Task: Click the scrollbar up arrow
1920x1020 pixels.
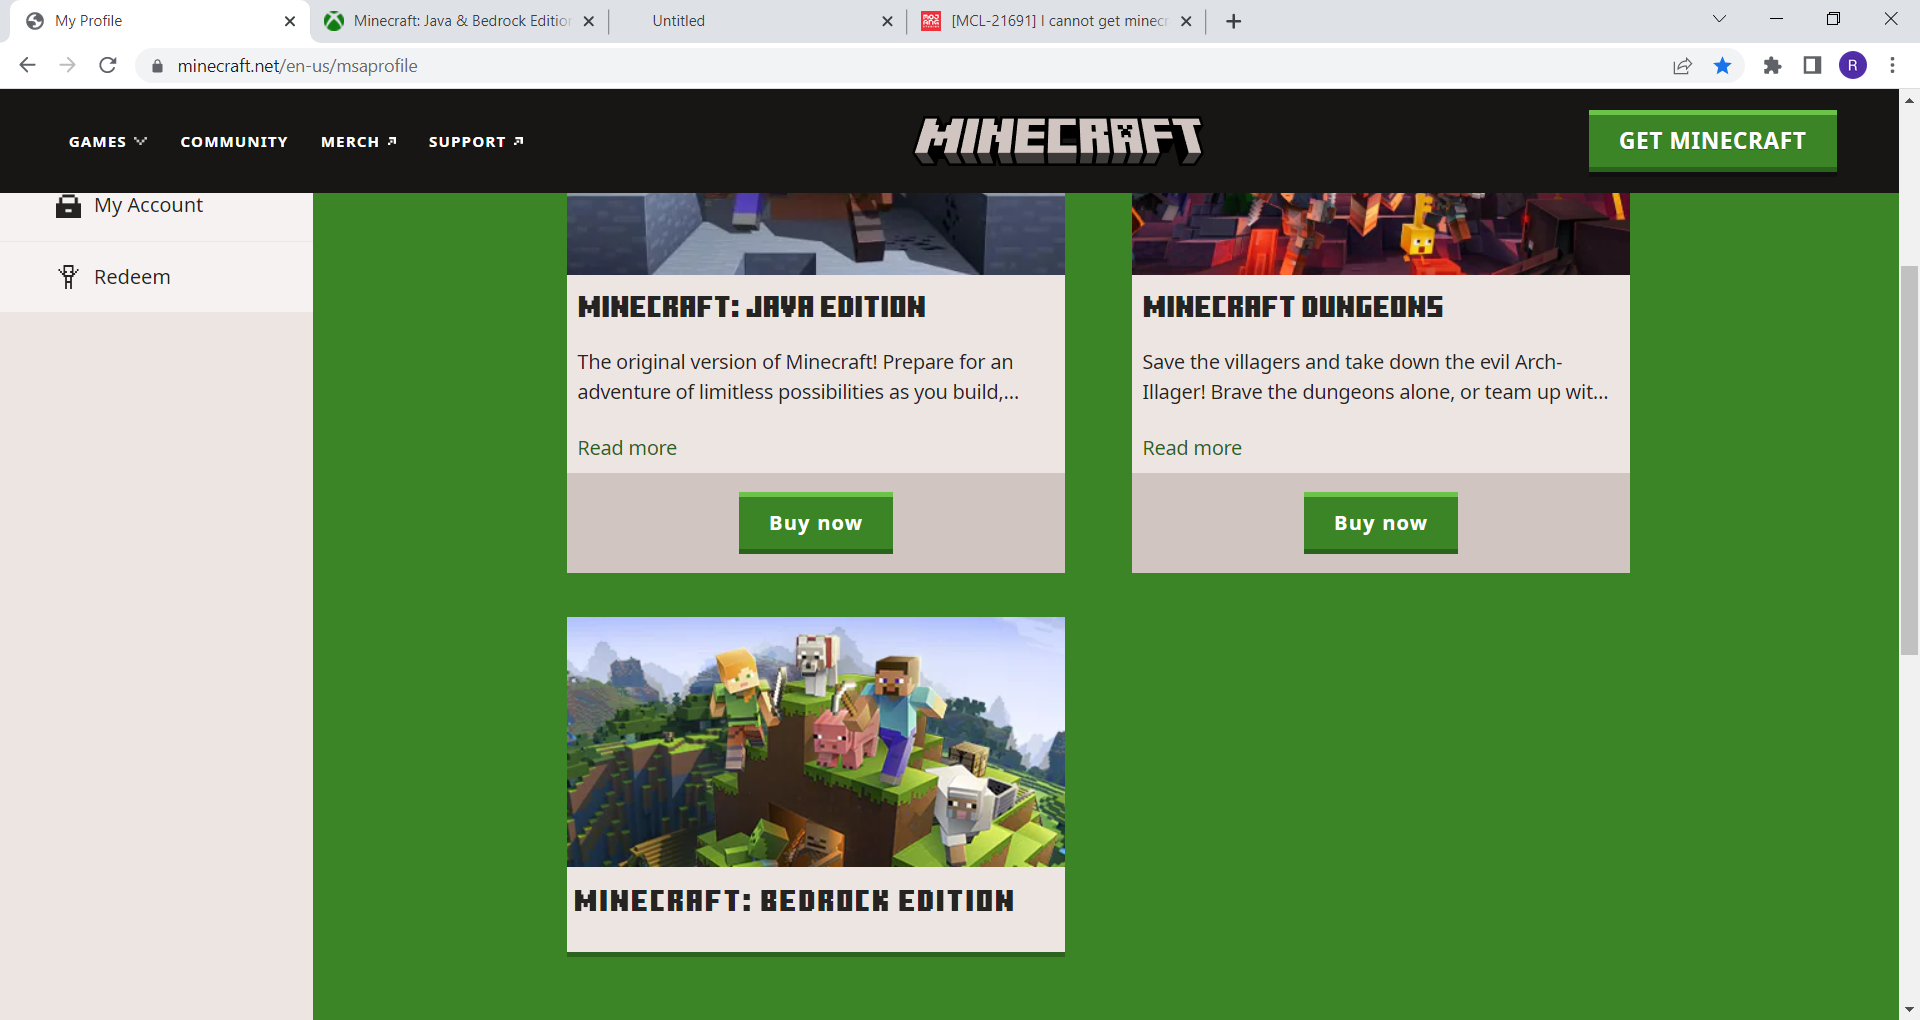Action: pyautogui.click(x=1909, y=100)
